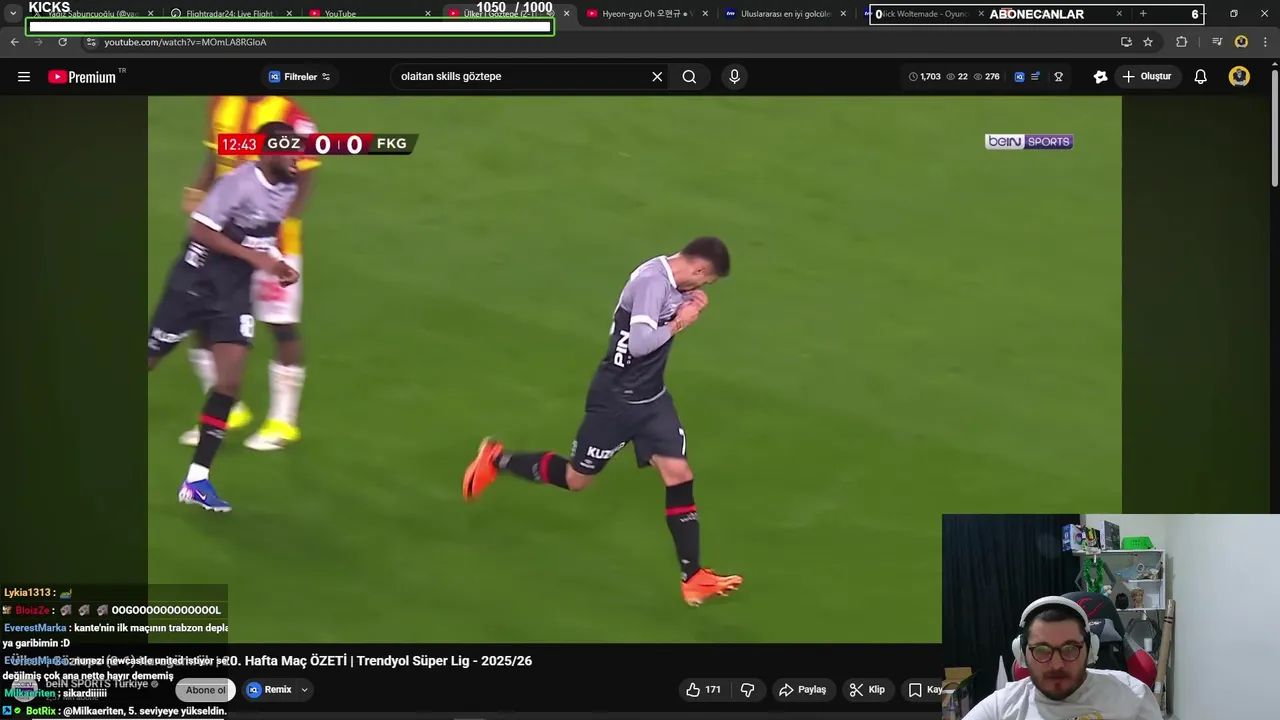Click the streamer webcam overlay
The width and height of the screenshot is (1280, 720).
[x=1111, y=617]
